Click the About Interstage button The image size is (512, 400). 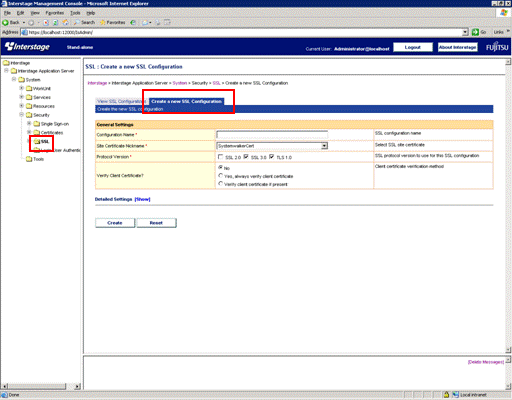point(457,47)
